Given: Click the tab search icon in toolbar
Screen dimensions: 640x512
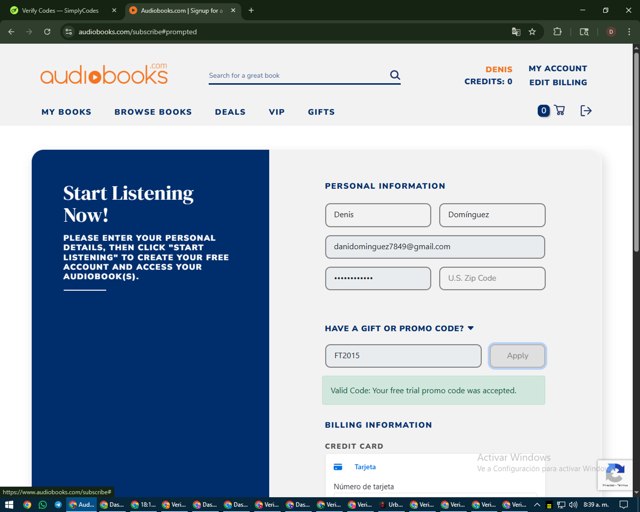Looking at the screenshot, I should point(584,31).
